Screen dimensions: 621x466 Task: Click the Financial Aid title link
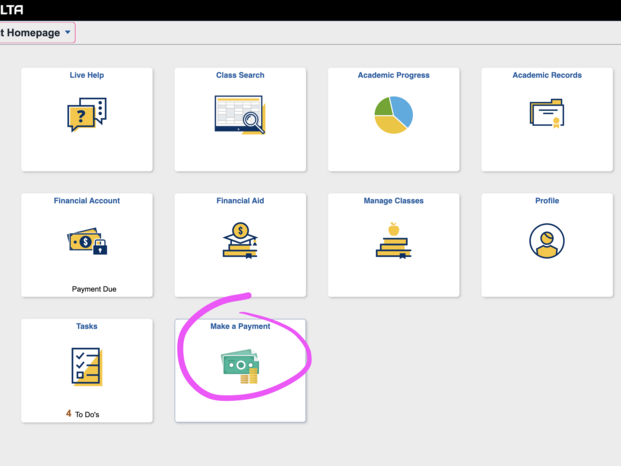240,201
